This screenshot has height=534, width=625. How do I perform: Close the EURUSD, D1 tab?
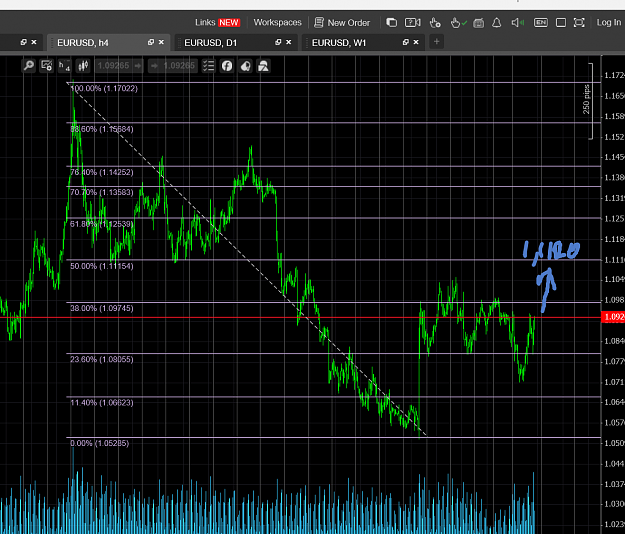[x=289, y=42]
